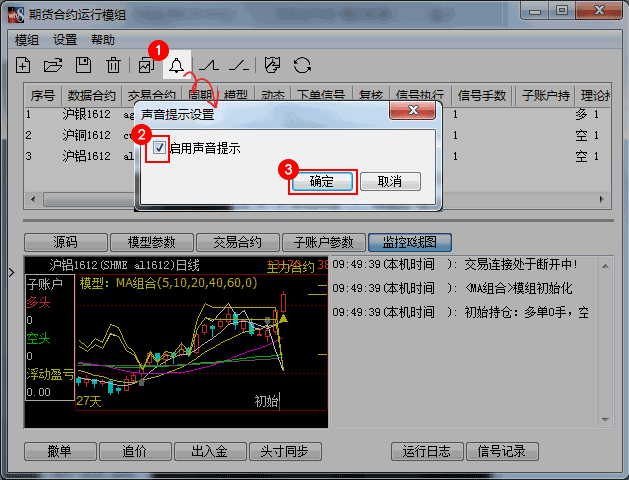This screenshot has width=629, height=480.
Task: Toggle the 启用声音提示 checkbox
Action: coord(160,148)
